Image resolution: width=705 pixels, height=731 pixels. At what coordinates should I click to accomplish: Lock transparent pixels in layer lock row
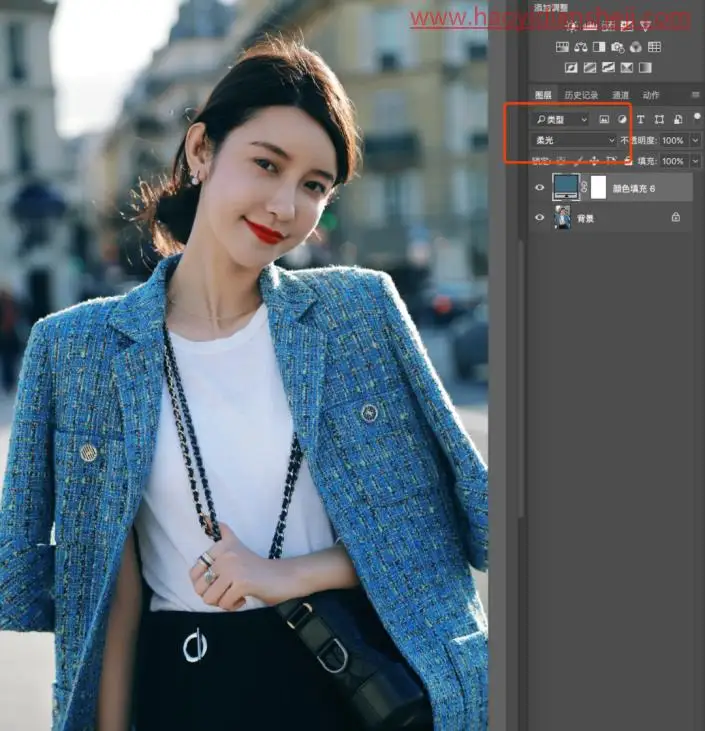pos(561,161)
